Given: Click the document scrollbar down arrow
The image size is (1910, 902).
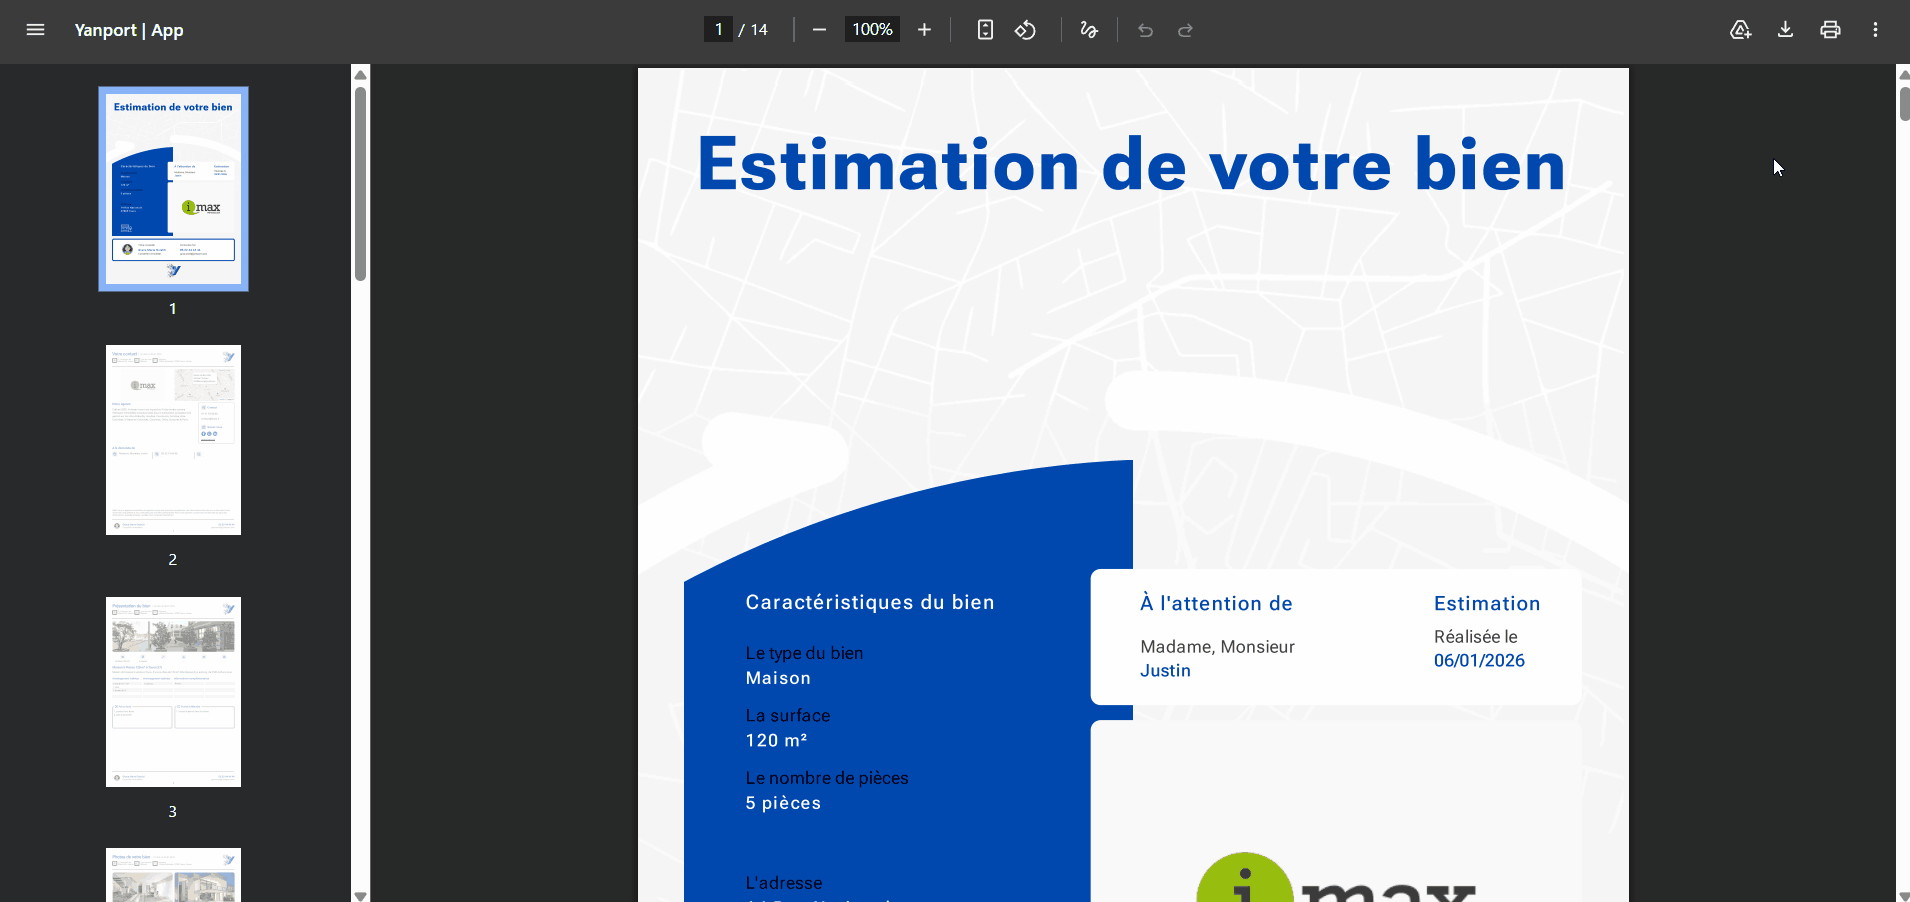Looking at the screenshot, I should coord(1903,895).
